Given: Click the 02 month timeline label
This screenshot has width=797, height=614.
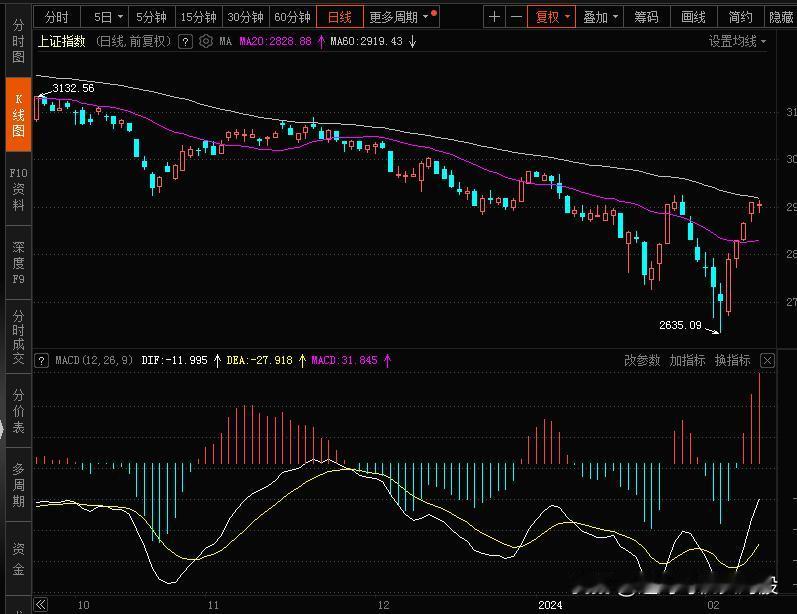Looking at the screenshot, I should point(714,605).
